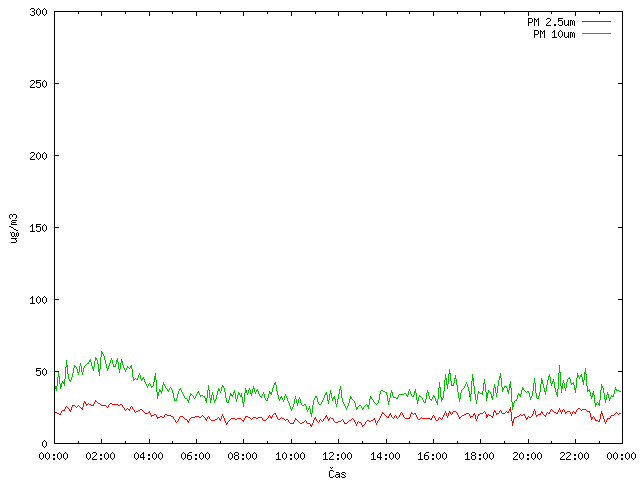Click the green PM 10 peak near 02:00

tap(102, 352)
